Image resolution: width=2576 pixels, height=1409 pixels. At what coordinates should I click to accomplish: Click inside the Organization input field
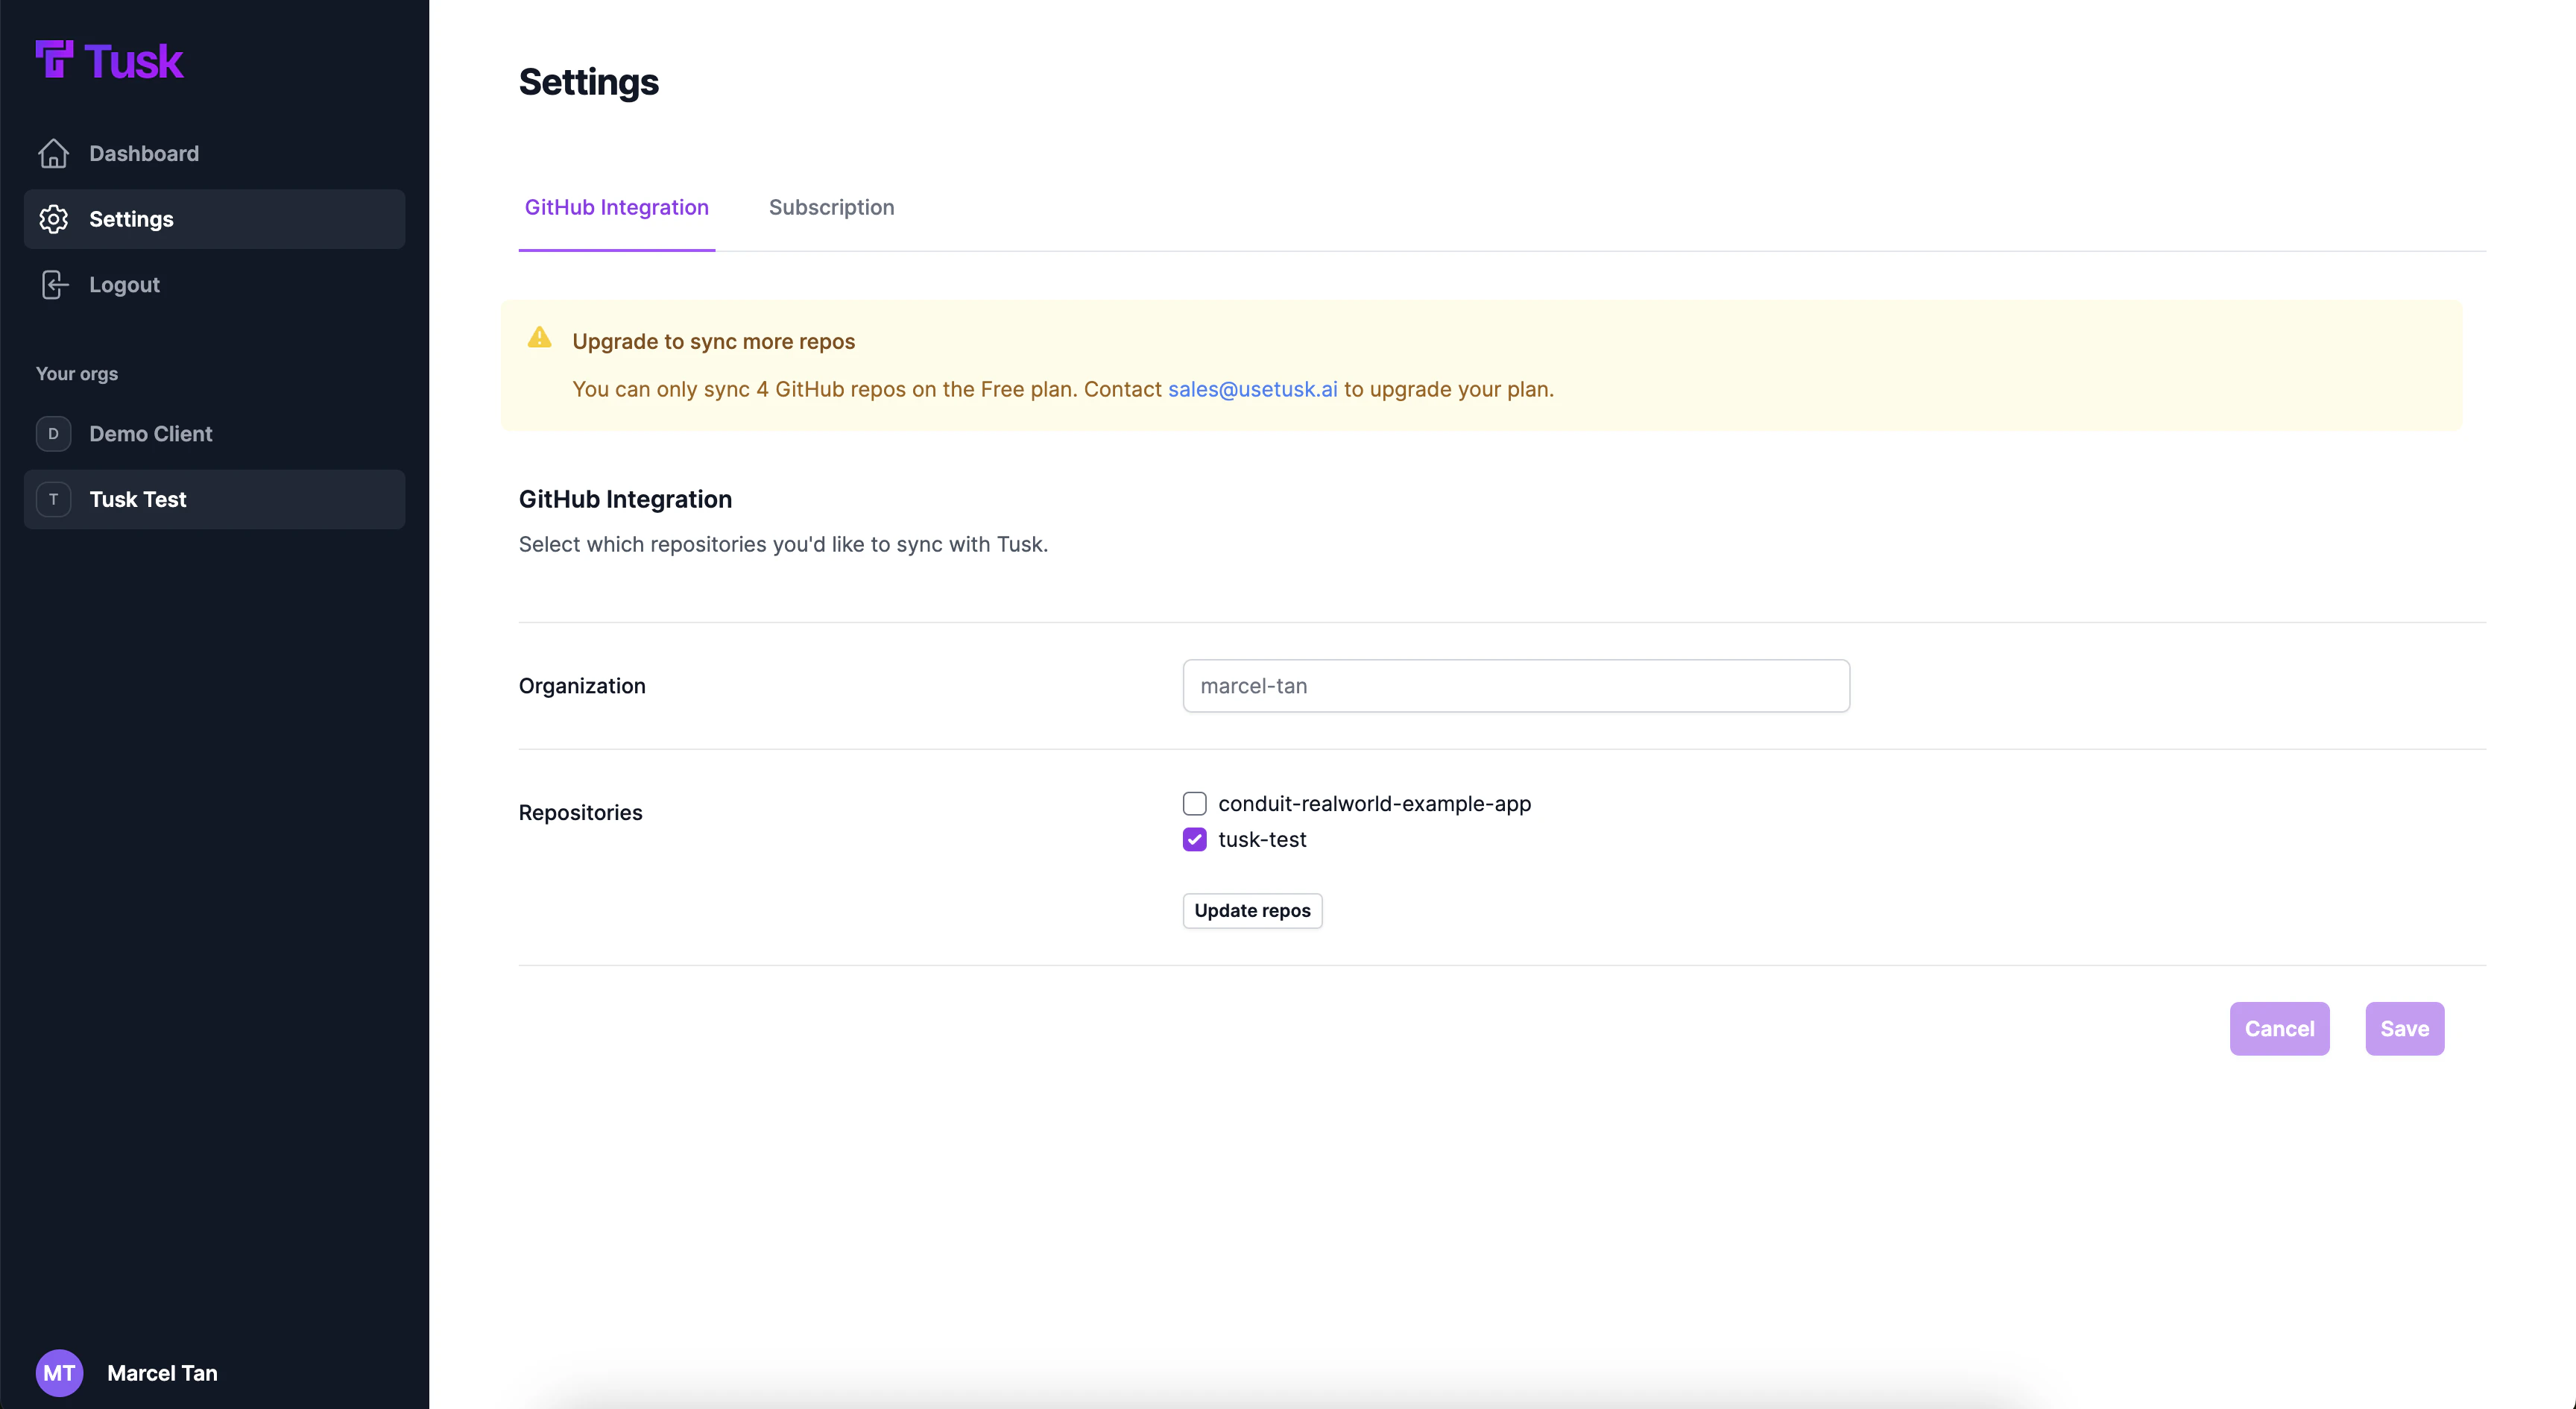pyautogui.click(x=1515, y=686)
